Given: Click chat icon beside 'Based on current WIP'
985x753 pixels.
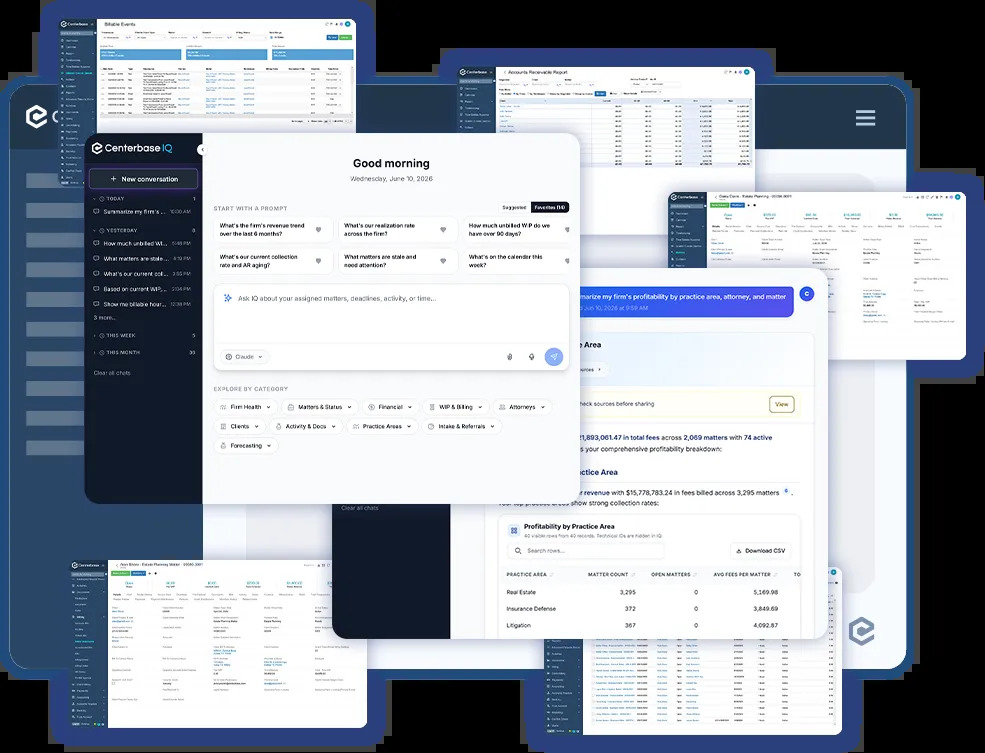Looking at the screenshot, I should [x=96, y=289].
